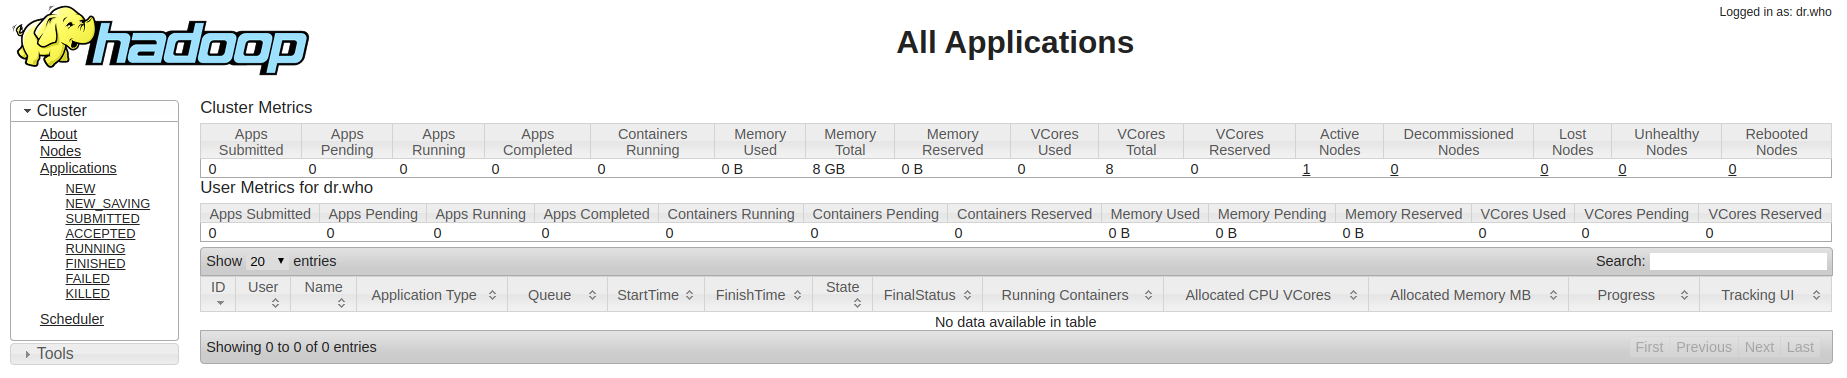Viewport: 1847px width, 378px height.
Task: Click the Hadoop elephant logo
Action: [x=160, y=41]
